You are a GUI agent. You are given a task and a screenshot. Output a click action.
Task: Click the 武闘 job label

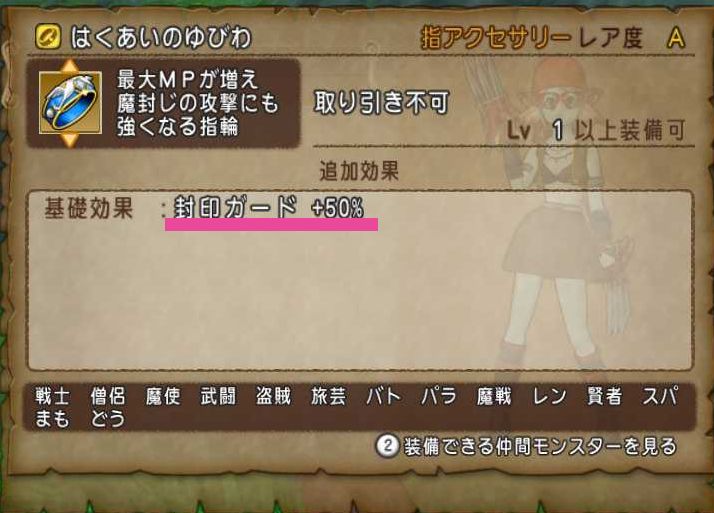click(x=218, y=396)
